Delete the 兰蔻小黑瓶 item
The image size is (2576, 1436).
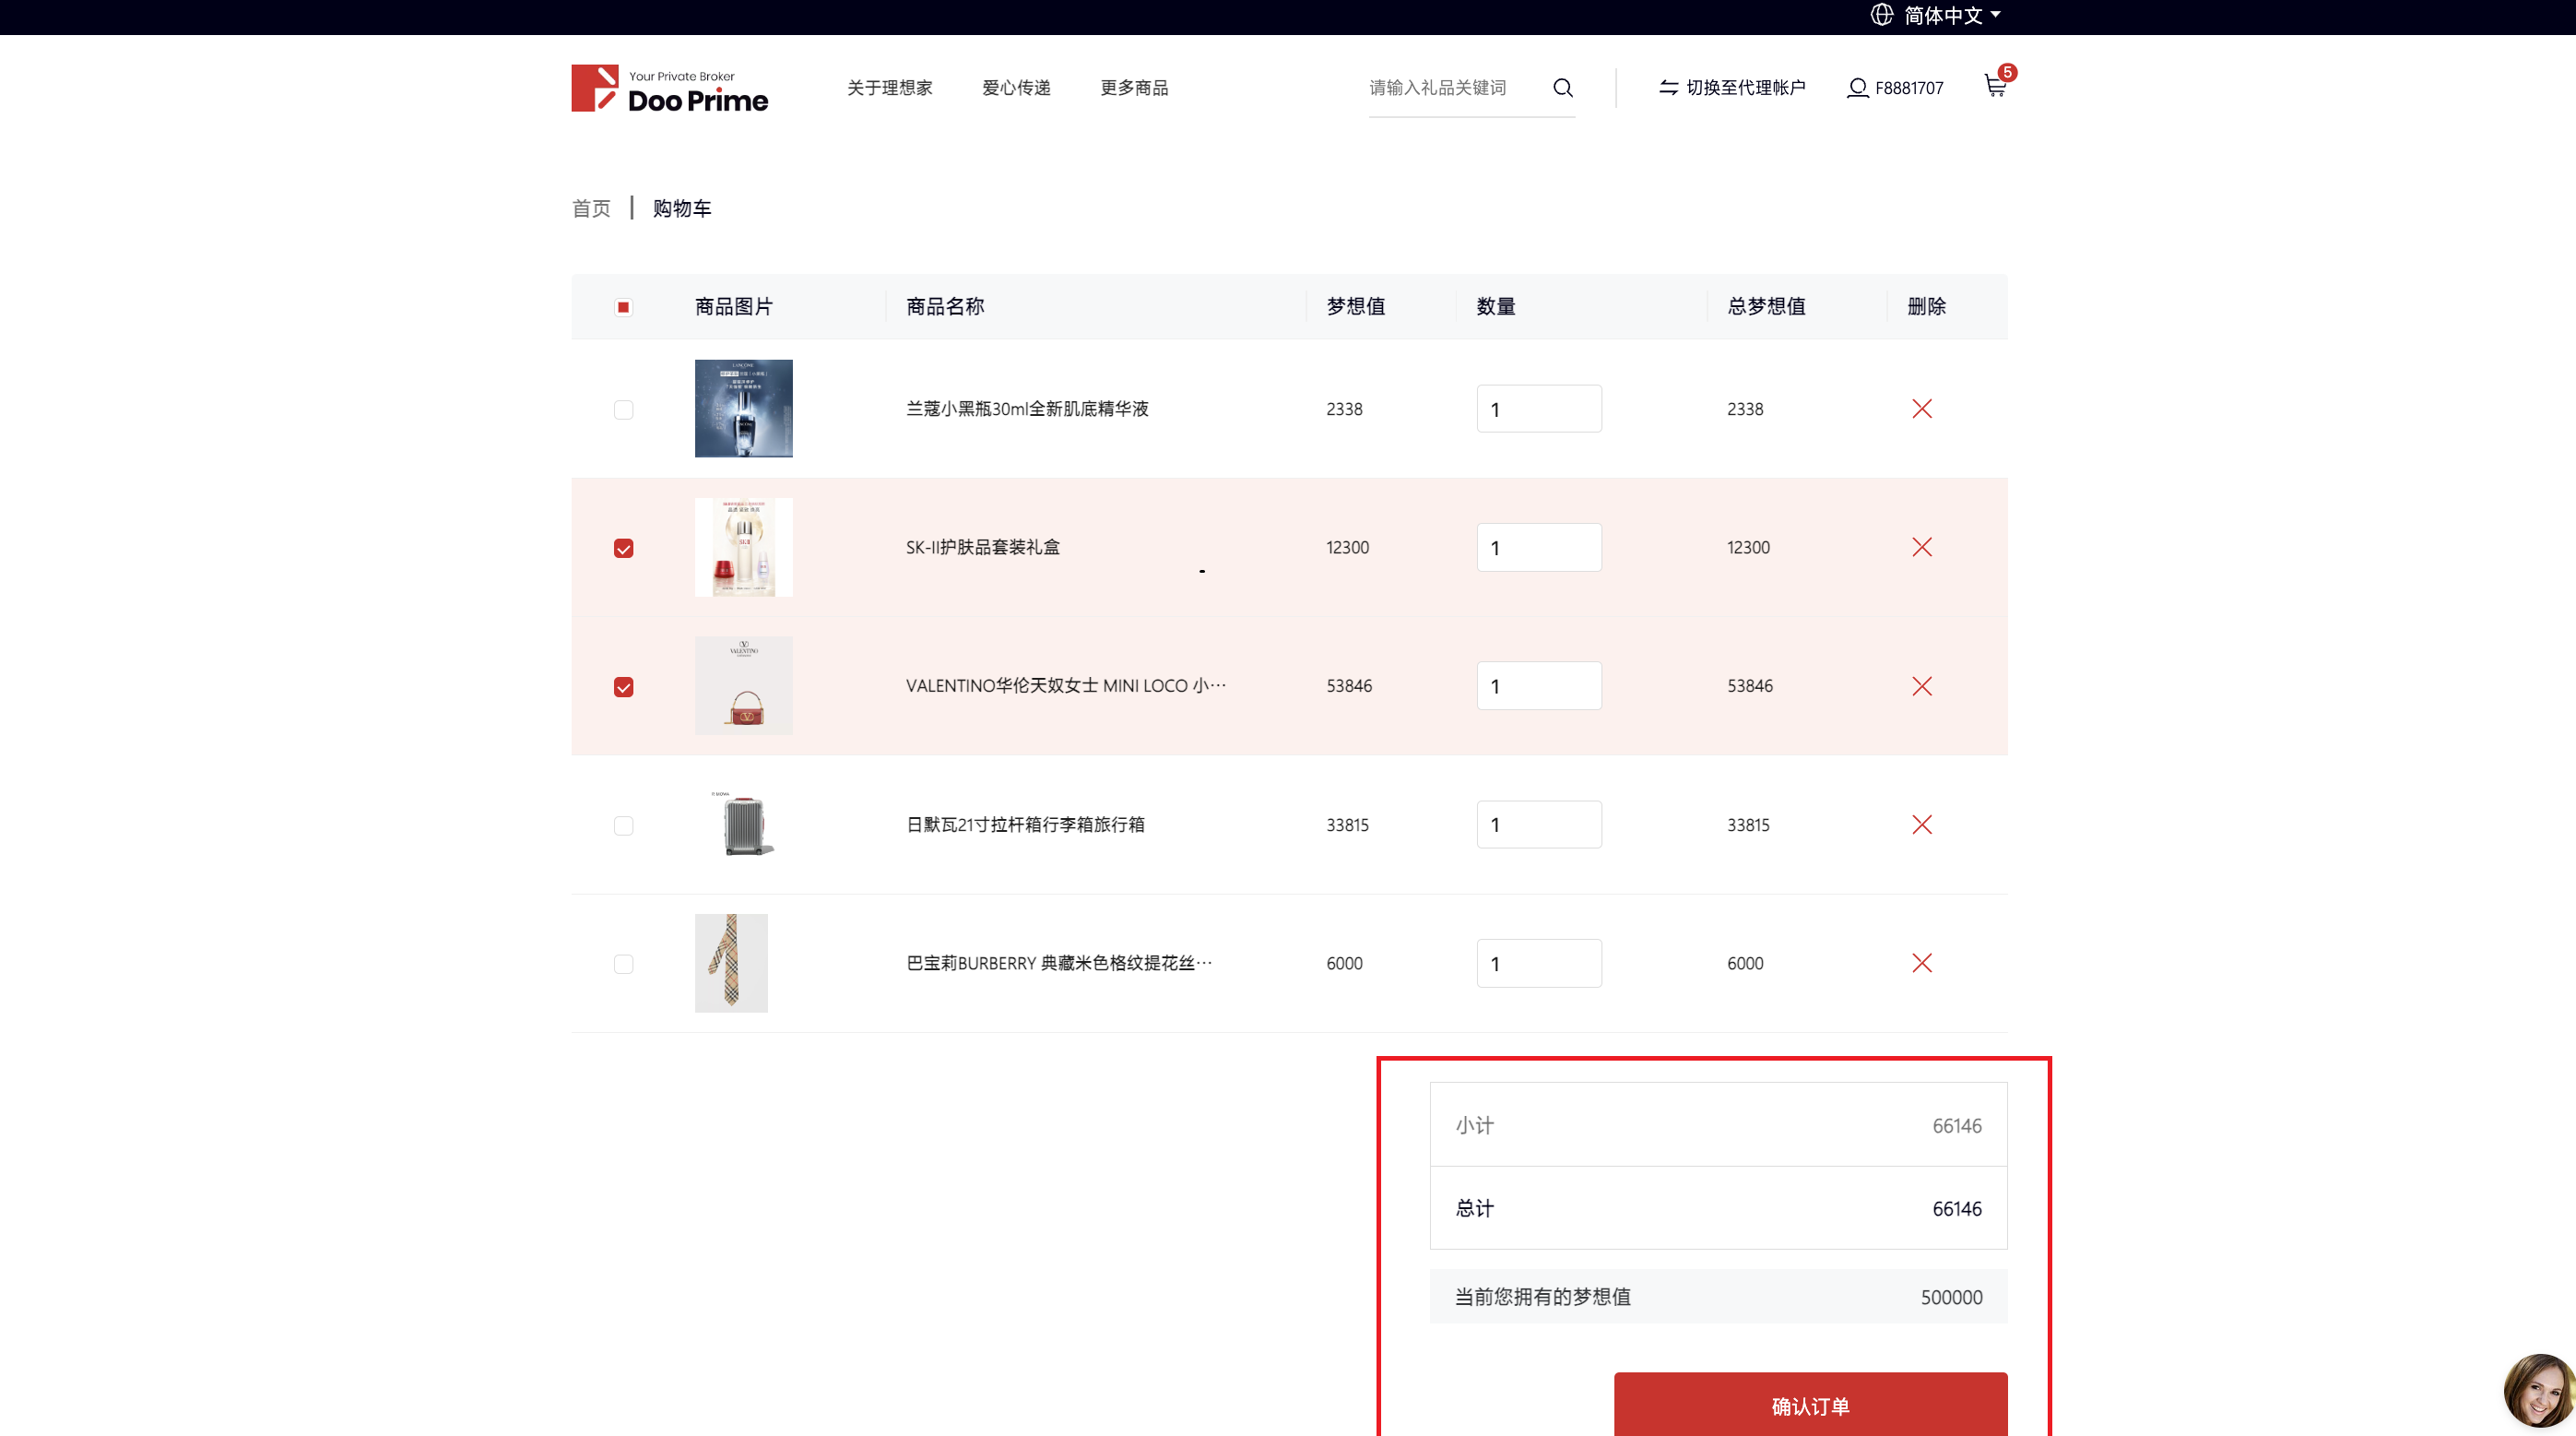(1921, 409)
